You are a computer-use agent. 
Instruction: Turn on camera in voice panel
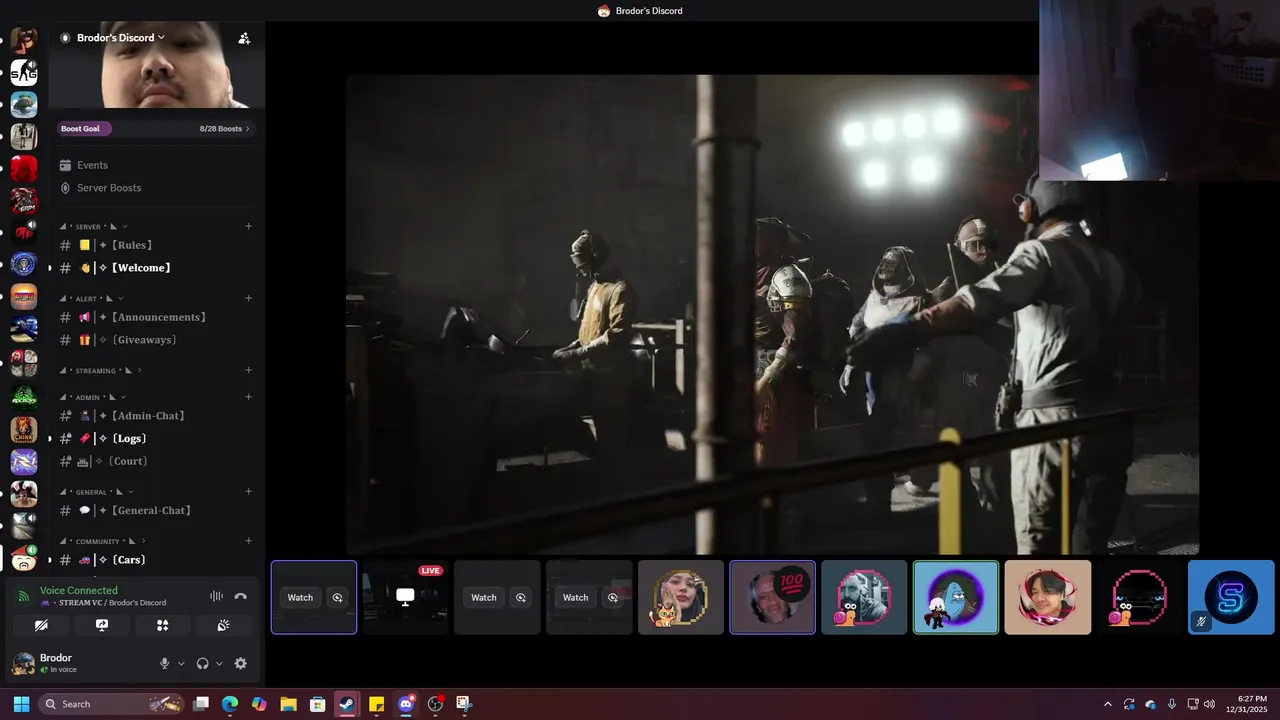point(41,625)
